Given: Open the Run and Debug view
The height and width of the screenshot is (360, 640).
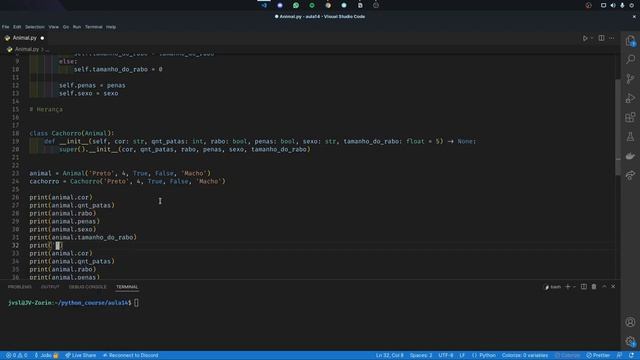Looking at the screenshot, I should [x=630, y=98].
